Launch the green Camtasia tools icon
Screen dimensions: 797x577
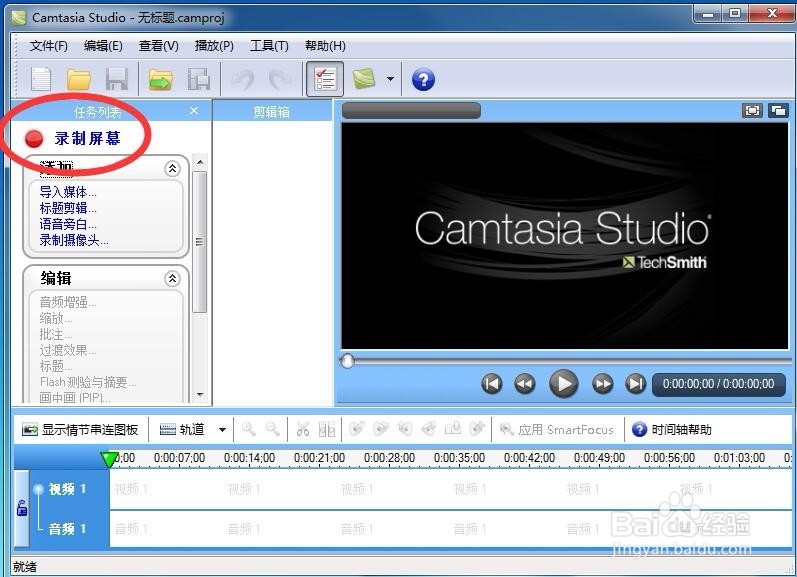click(364, 79)
